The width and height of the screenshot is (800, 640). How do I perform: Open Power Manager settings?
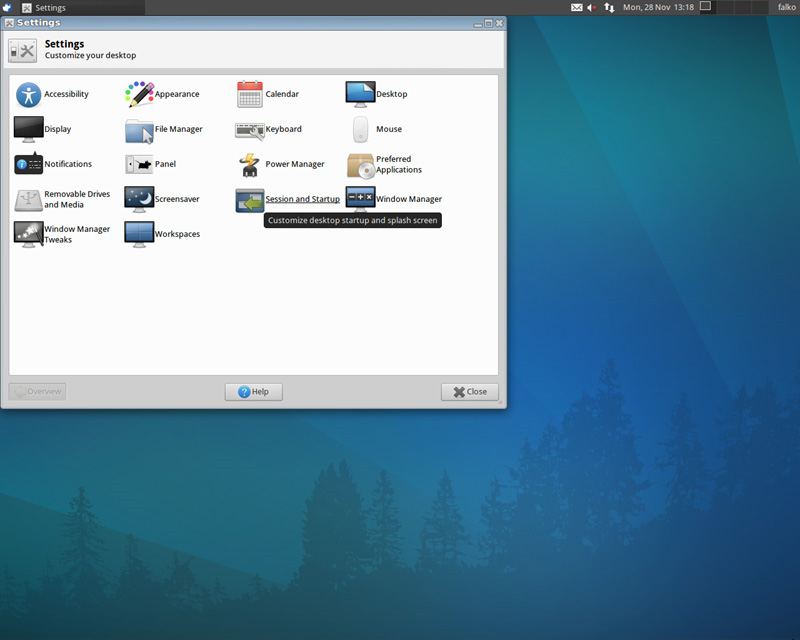(x=249, y=165)
